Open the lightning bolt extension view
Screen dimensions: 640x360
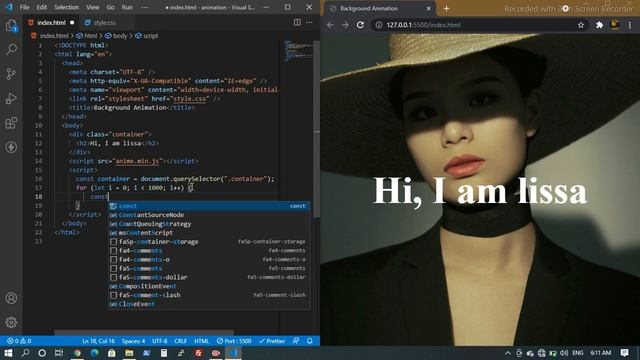point(11,147)
